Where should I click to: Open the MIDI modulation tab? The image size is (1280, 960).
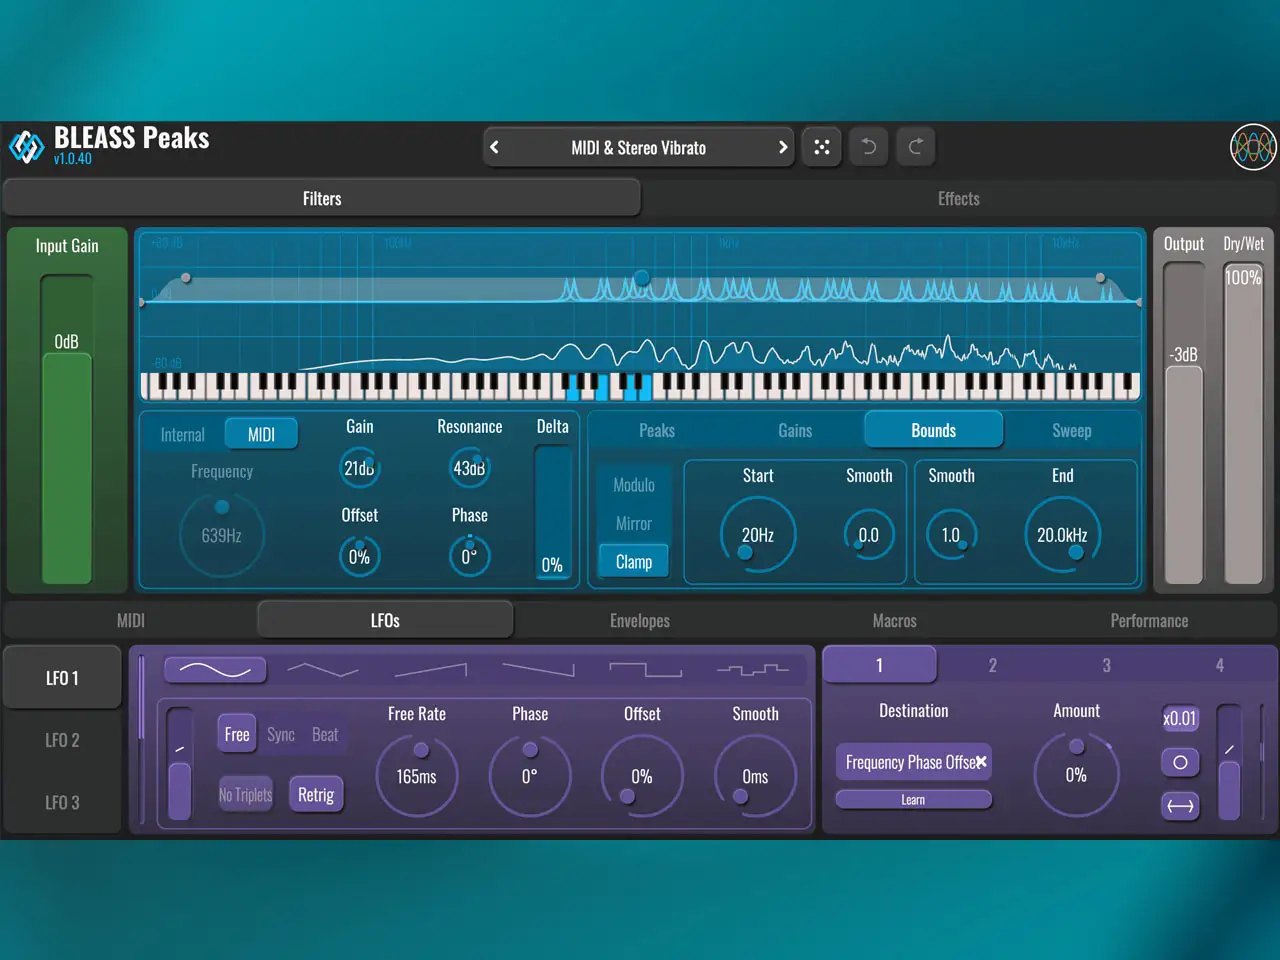(131, 620)
